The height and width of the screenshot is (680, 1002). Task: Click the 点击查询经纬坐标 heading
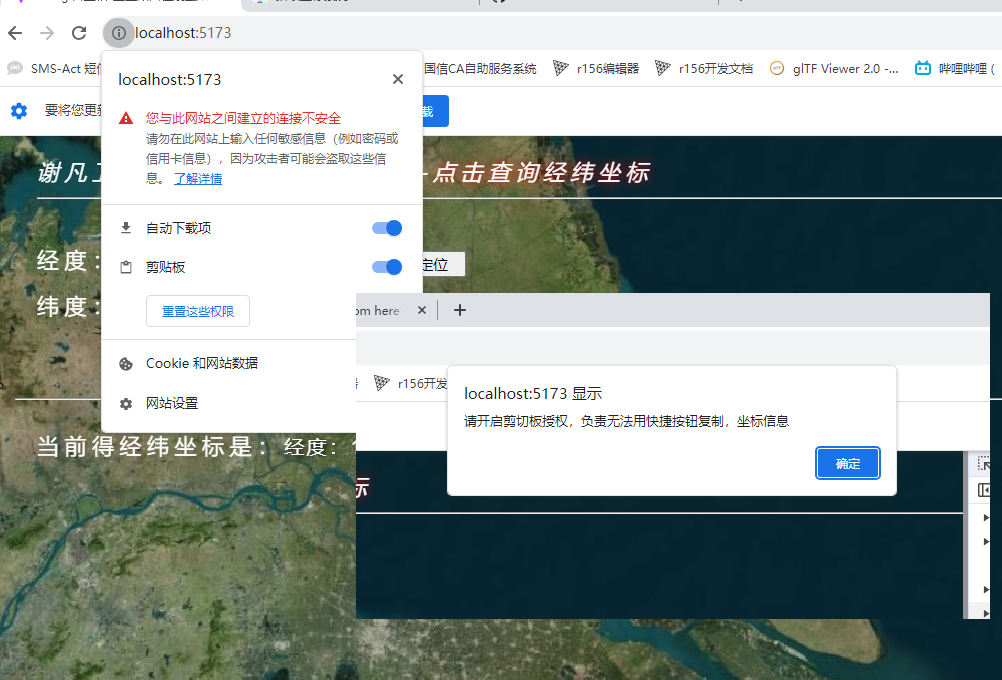coord(541,173)
